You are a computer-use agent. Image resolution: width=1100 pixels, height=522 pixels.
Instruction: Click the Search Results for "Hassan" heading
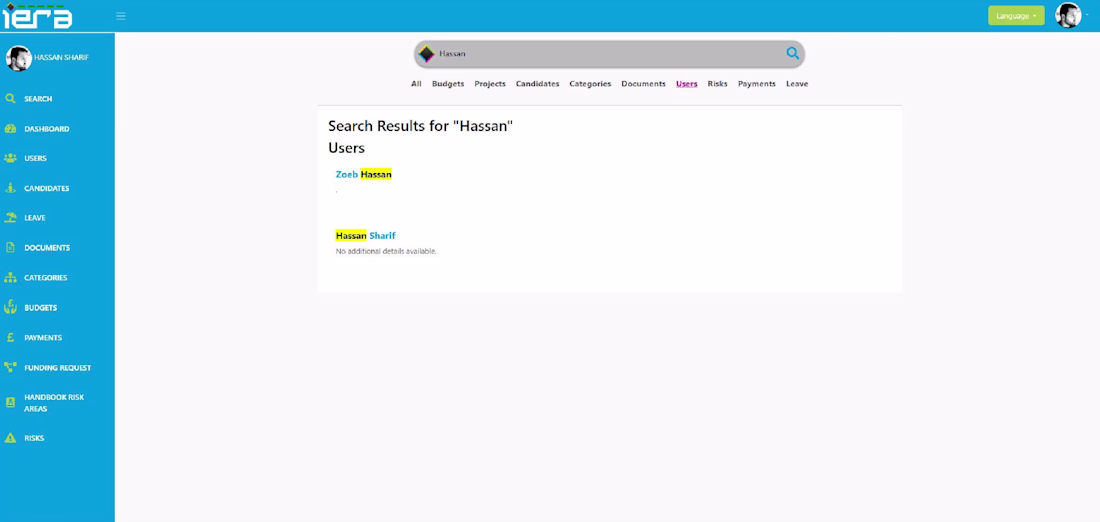[421, 127]
